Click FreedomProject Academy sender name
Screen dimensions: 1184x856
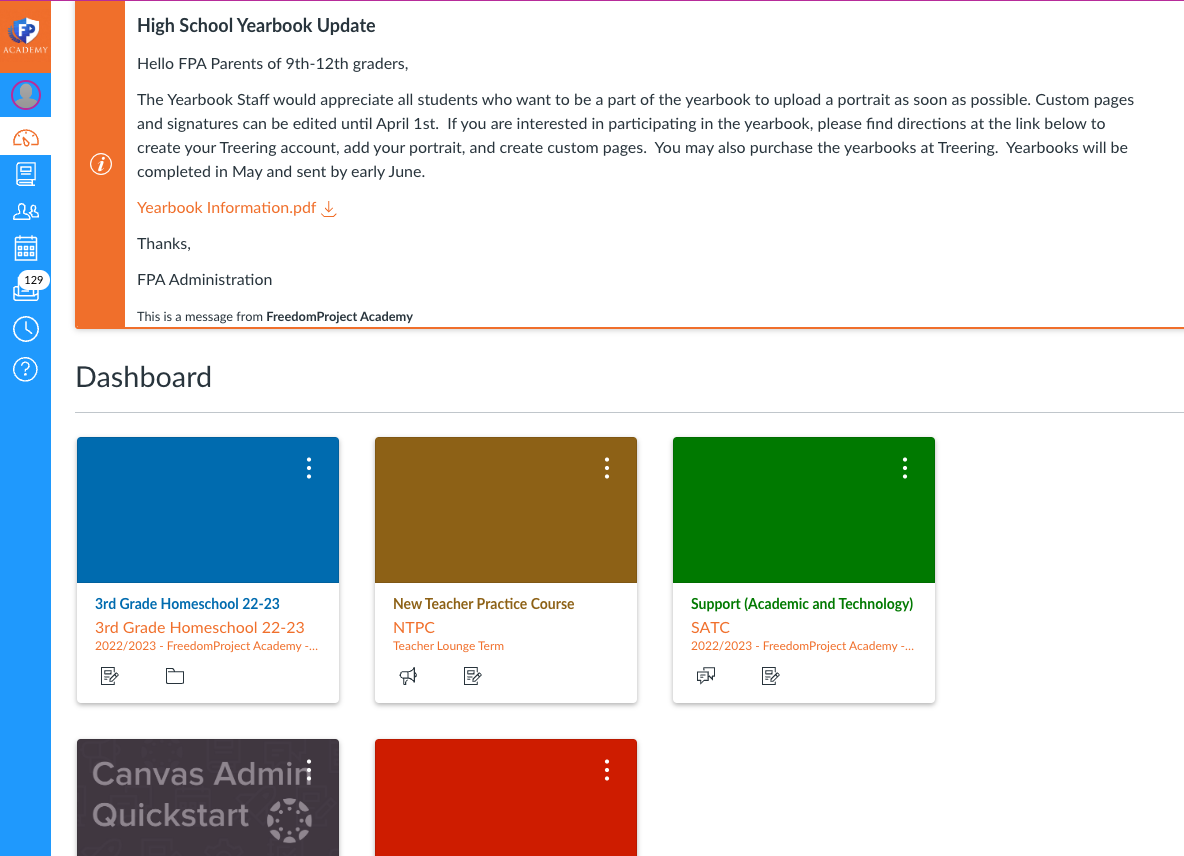click(339, 316)
